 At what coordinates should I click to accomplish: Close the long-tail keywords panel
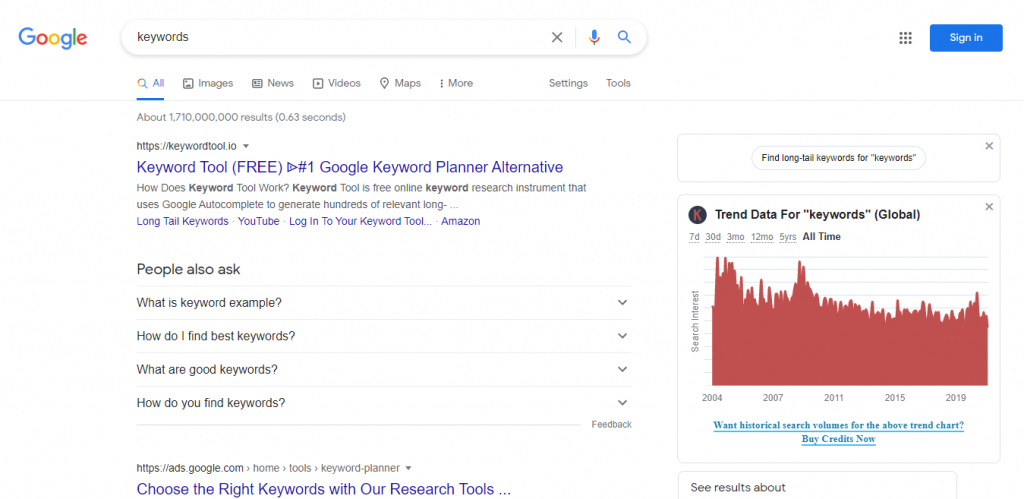[x=989, y=146]
